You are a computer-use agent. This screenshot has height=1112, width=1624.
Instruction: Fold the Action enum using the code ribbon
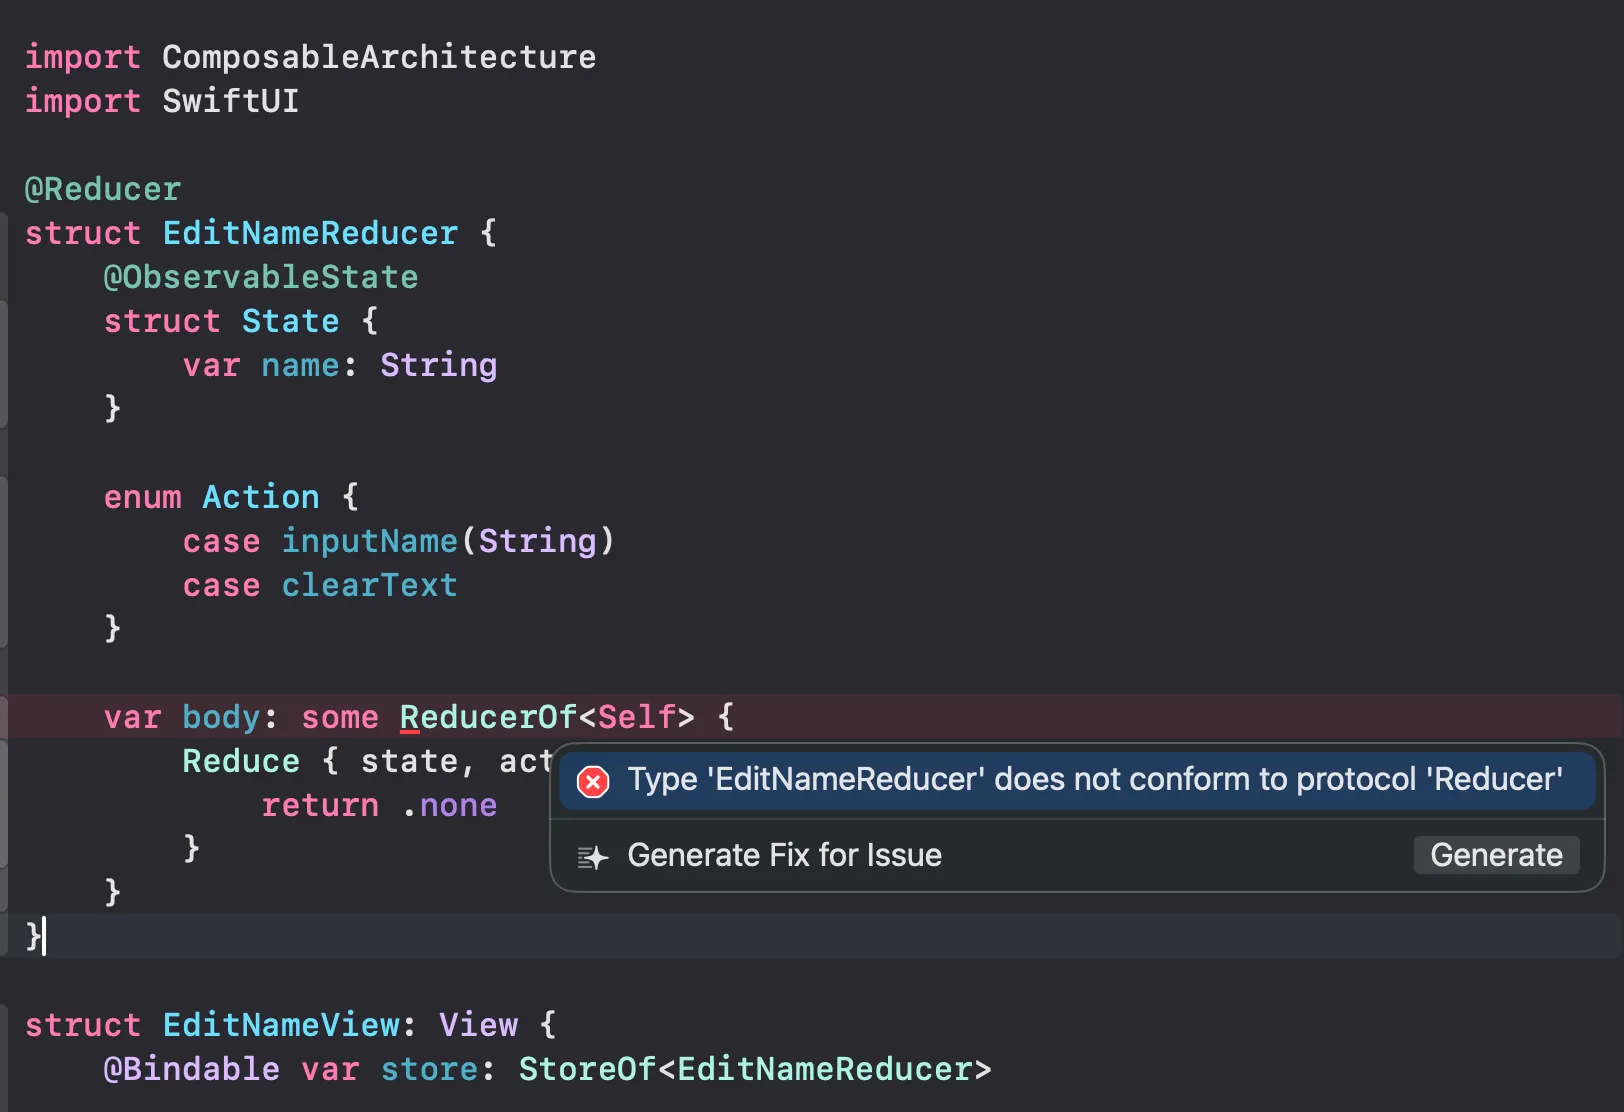point(4,497)
